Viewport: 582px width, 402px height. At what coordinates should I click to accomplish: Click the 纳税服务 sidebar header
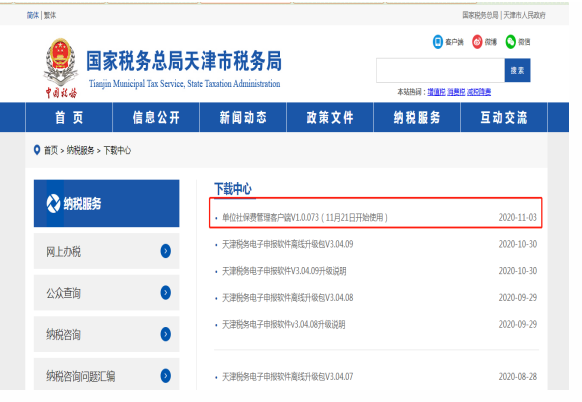[x=107, y=203]
